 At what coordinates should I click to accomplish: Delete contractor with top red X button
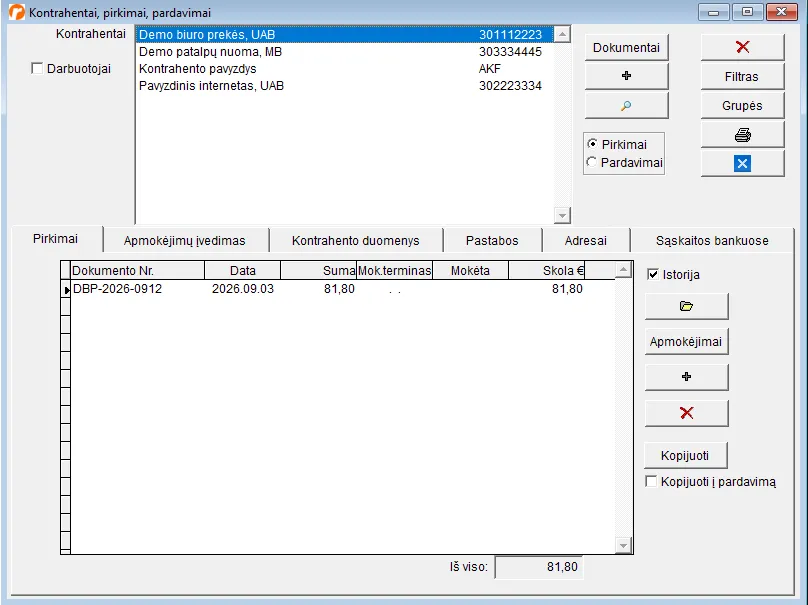click(742, 47)
